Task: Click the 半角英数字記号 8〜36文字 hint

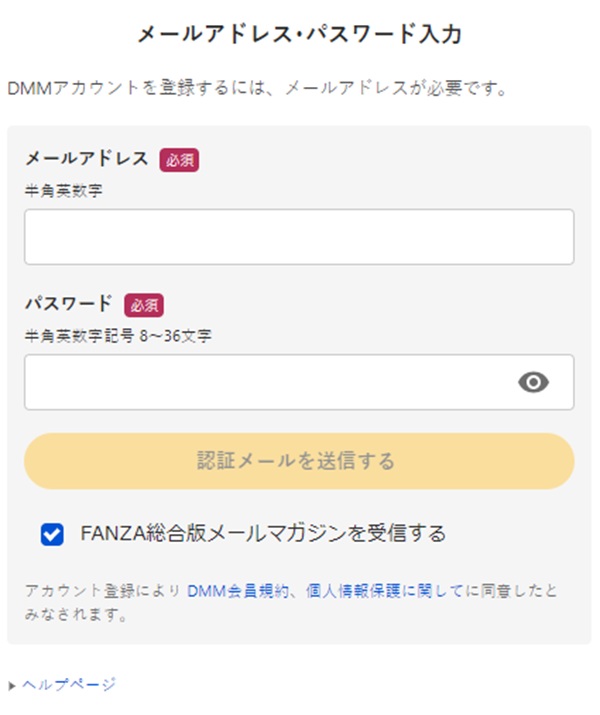Action: click(118, 336)
